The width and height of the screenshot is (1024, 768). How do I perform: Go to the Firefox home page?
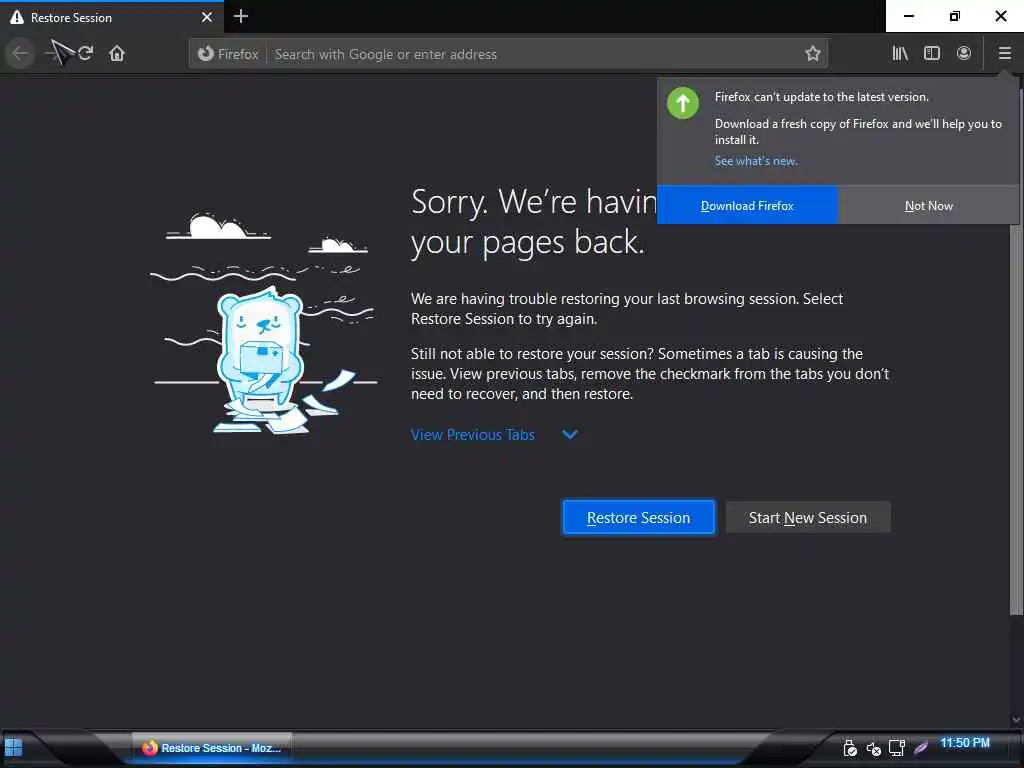pos(117,53)
